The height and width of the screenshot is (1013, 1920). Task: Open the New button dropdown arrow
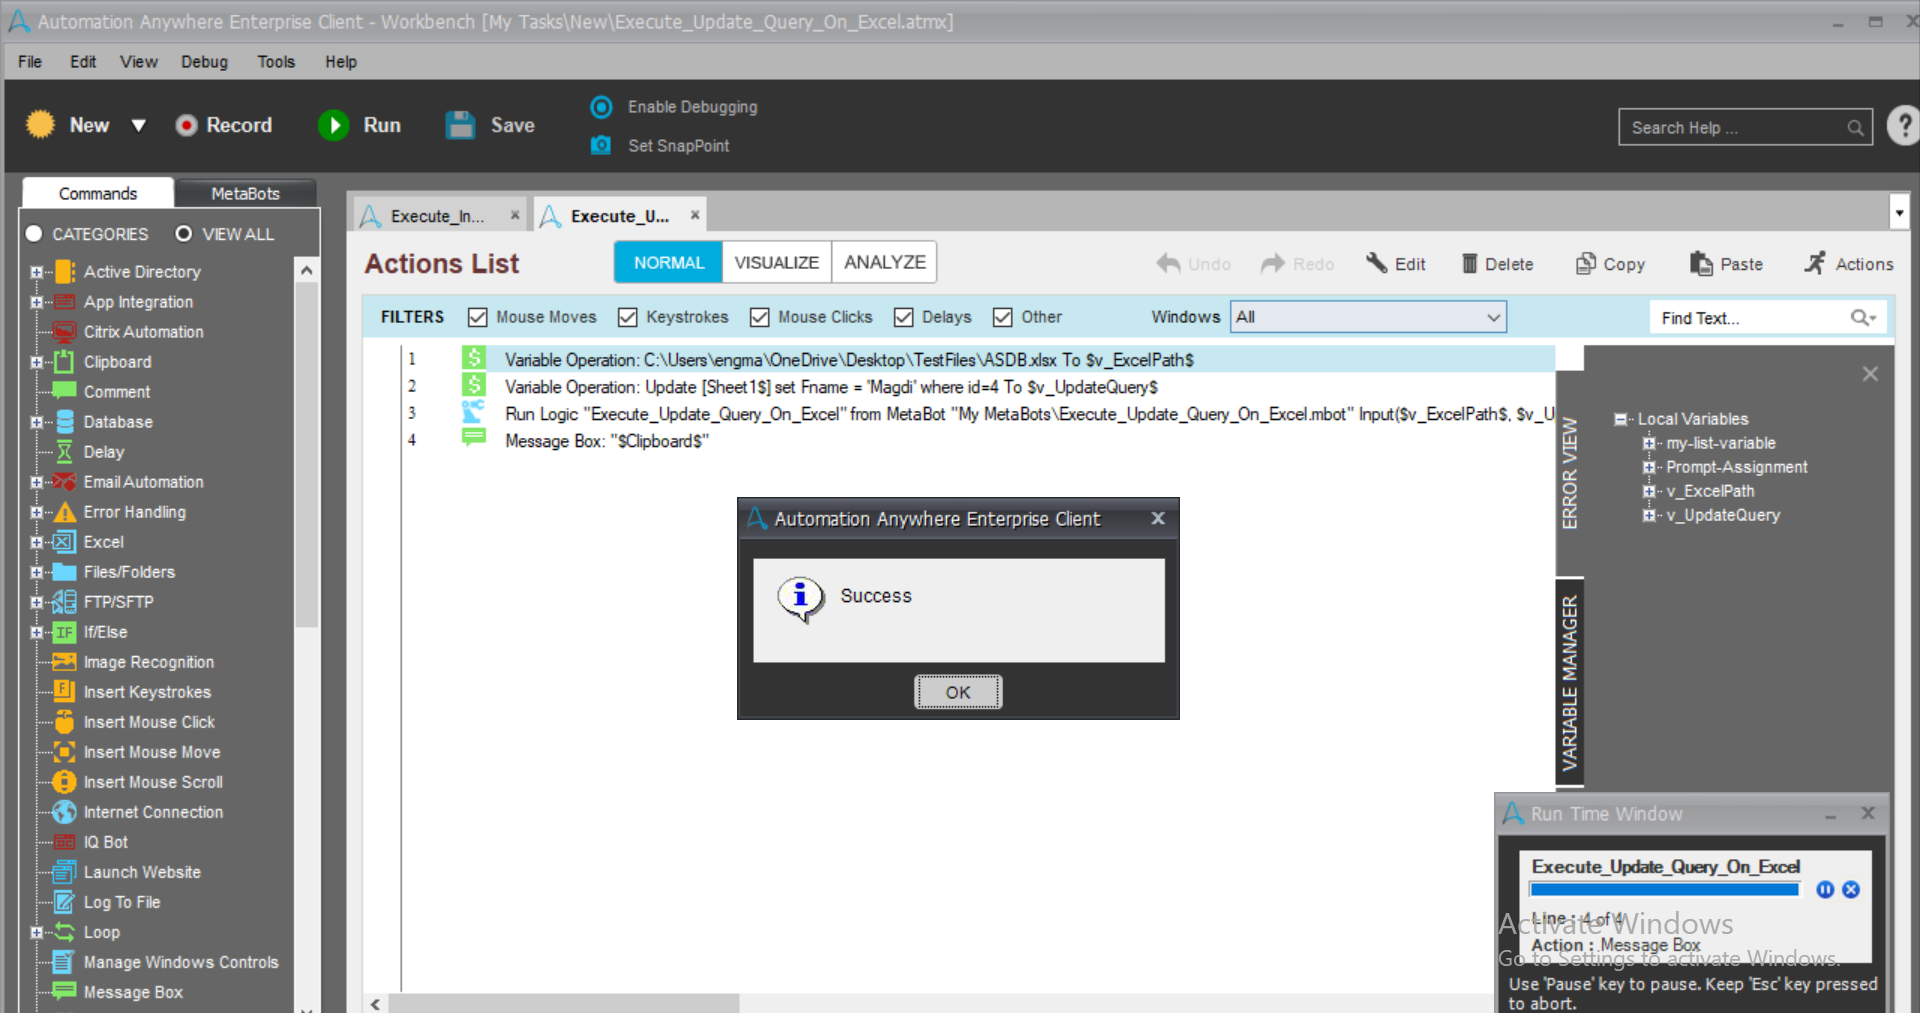click(139, 125)
